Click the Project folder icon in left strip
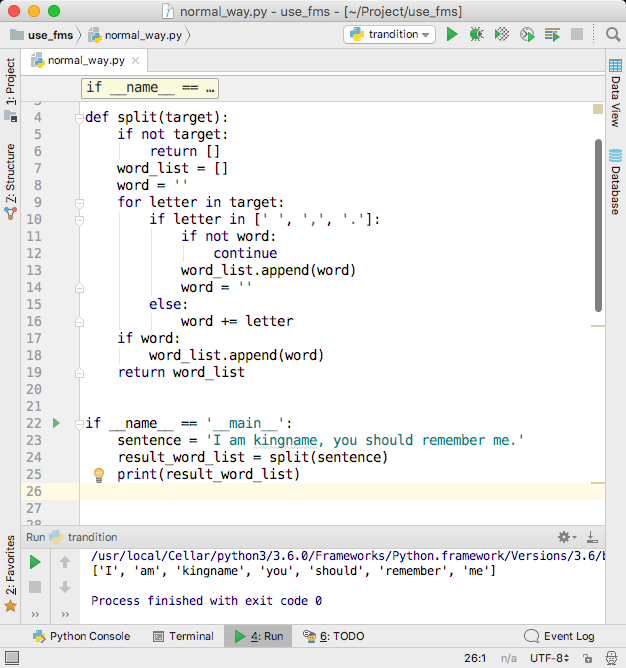Viewport: 626px width, 668px height. coord(11,116)
